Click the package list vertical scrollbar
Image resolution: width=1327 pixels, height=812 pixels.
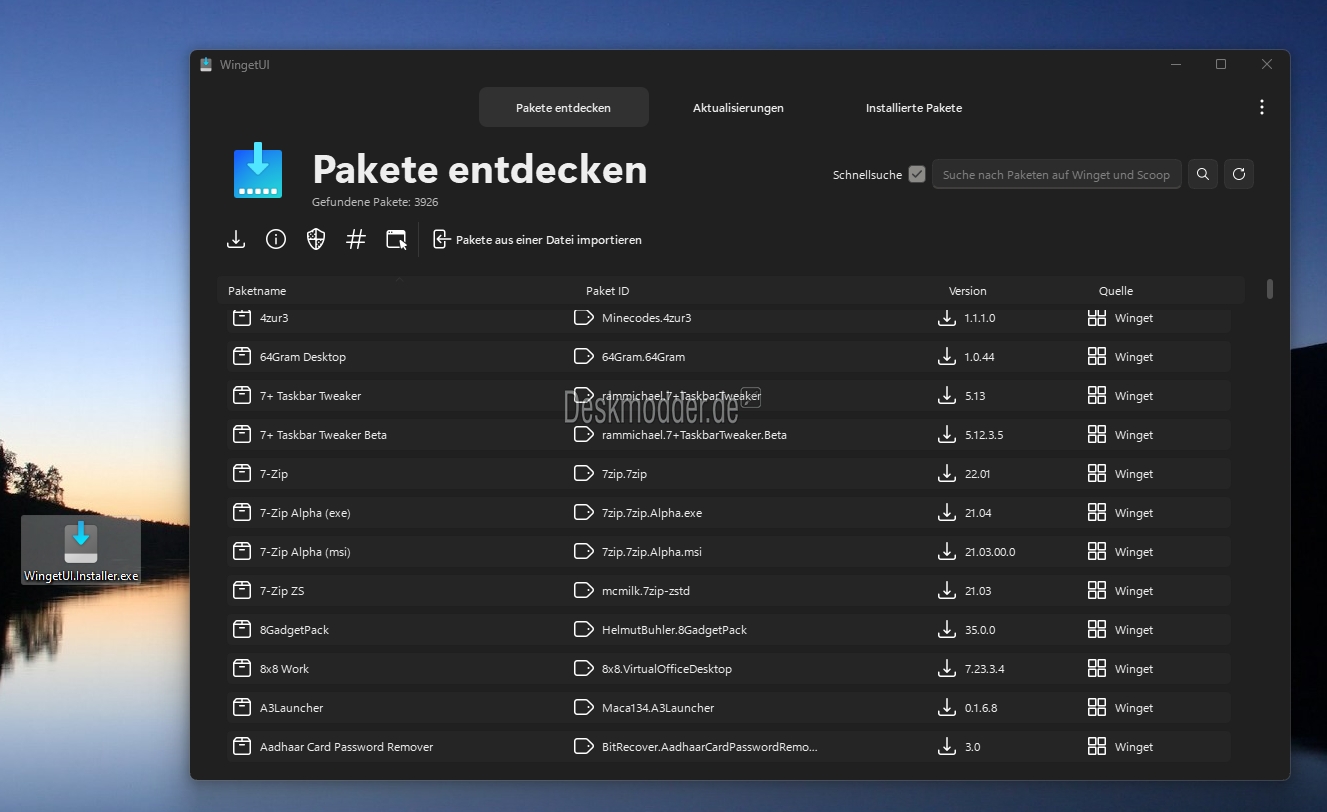click(1270, 289)
